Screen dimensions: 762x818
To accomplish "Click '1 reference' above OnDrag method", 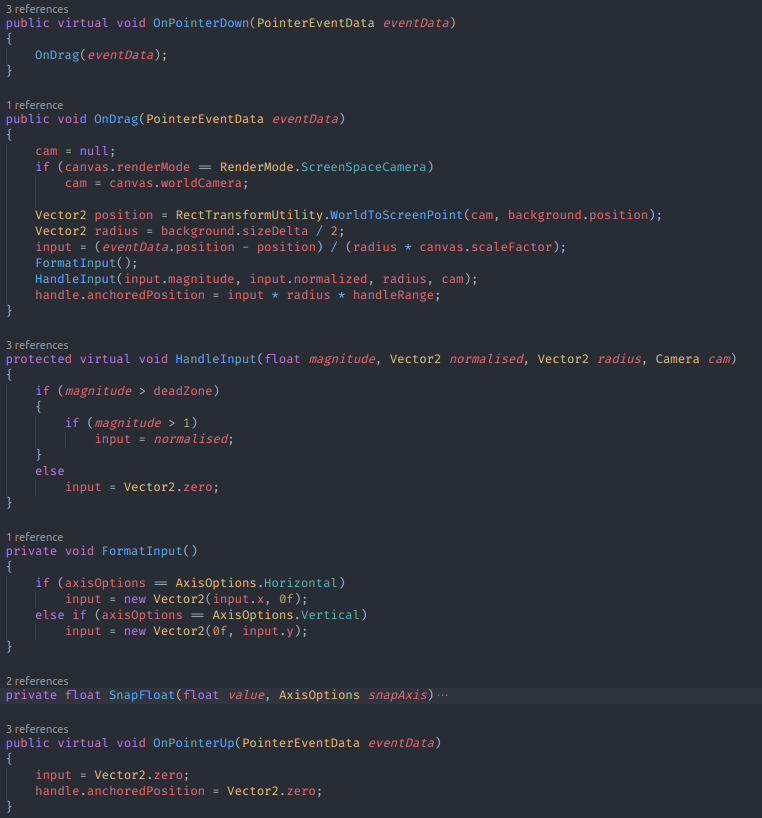I will 34,105.
